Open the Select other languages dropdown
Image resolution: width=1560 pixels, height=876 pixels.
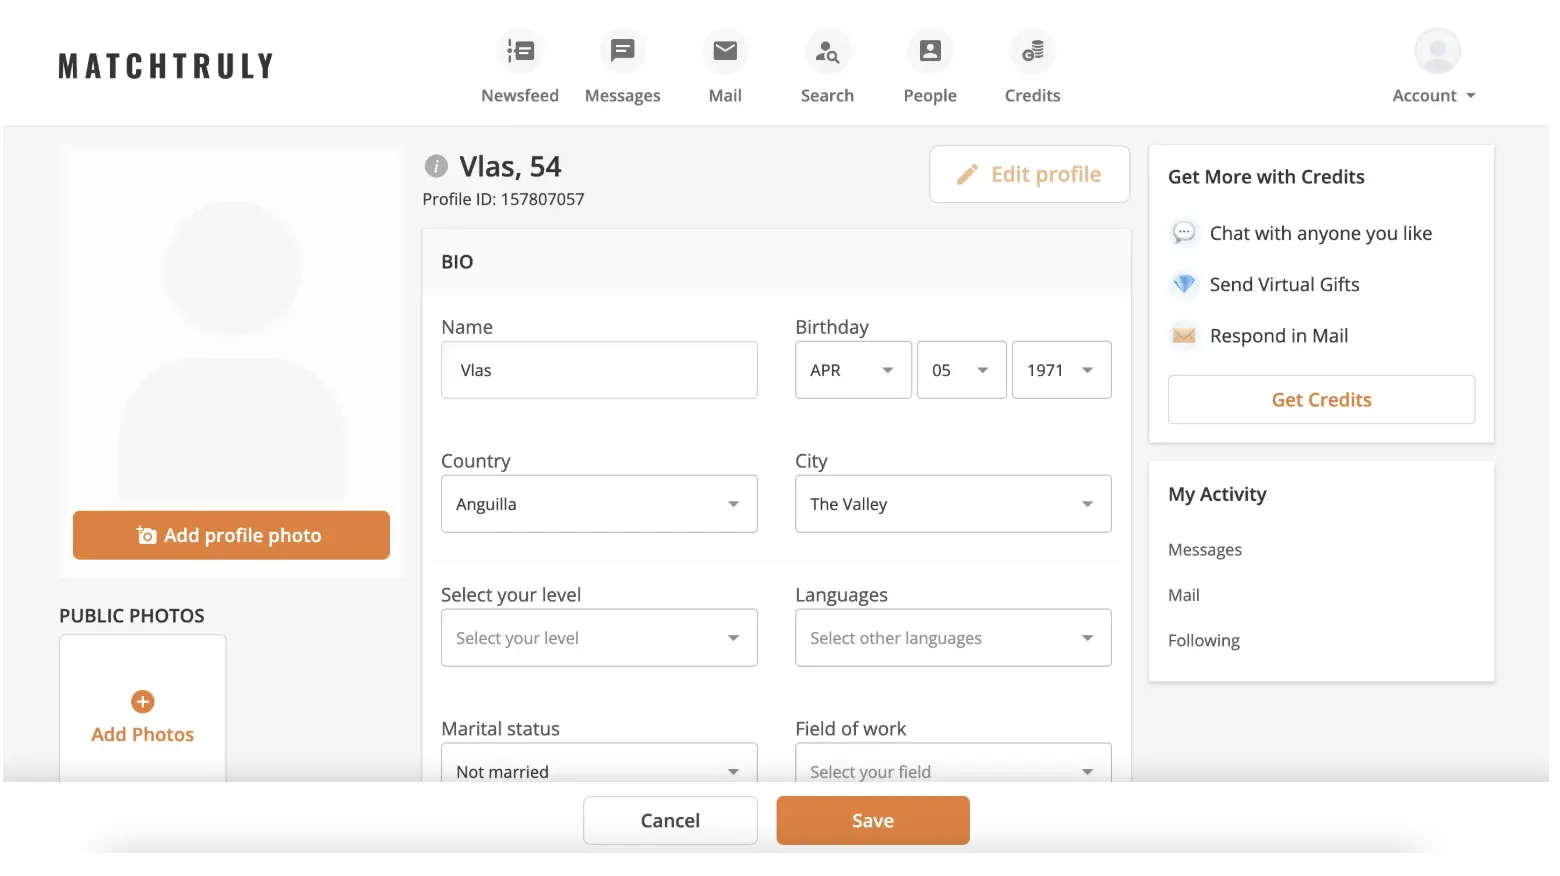tap(953, 638)
